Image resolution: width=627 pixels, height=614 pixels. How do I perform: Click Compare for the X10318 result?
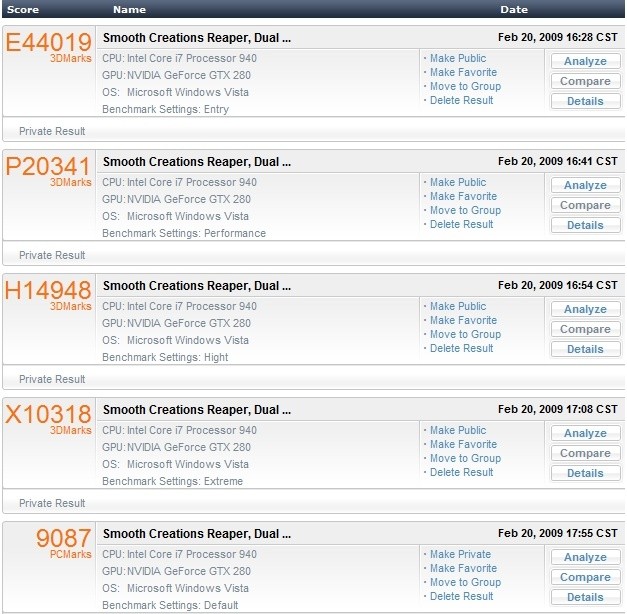click(x=585, y=453)
